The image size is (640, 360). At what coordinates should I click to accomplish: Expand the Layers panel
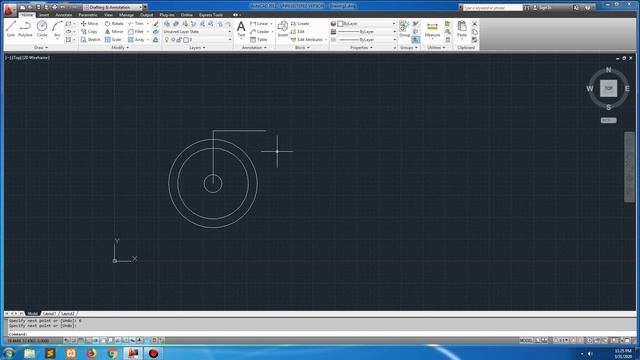pos(197,48)
